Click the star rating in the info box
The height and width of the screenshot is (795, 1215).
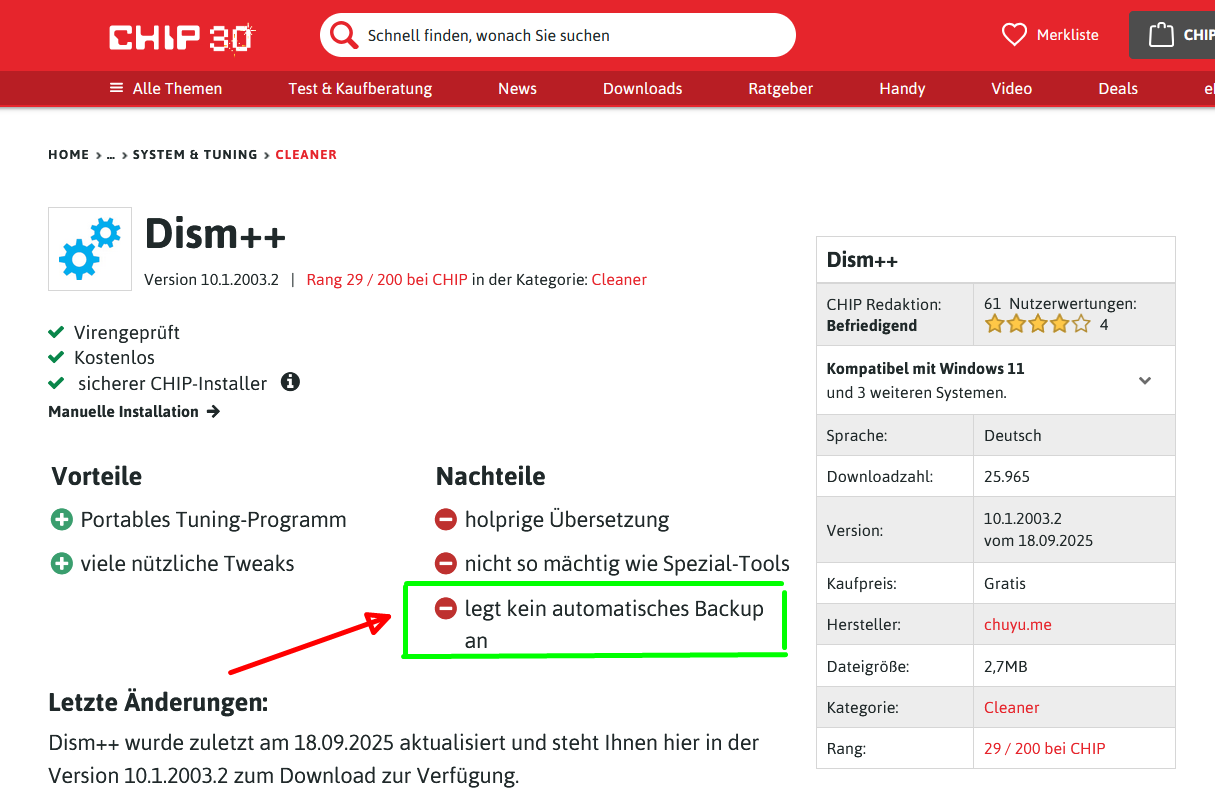click(x=1037, y=324)
